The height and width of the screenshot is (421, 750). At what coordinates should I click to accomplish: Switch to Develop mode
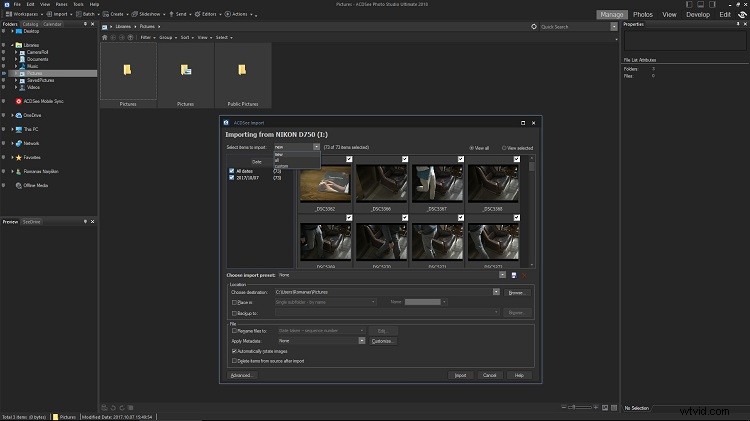[x=698, y=15]
